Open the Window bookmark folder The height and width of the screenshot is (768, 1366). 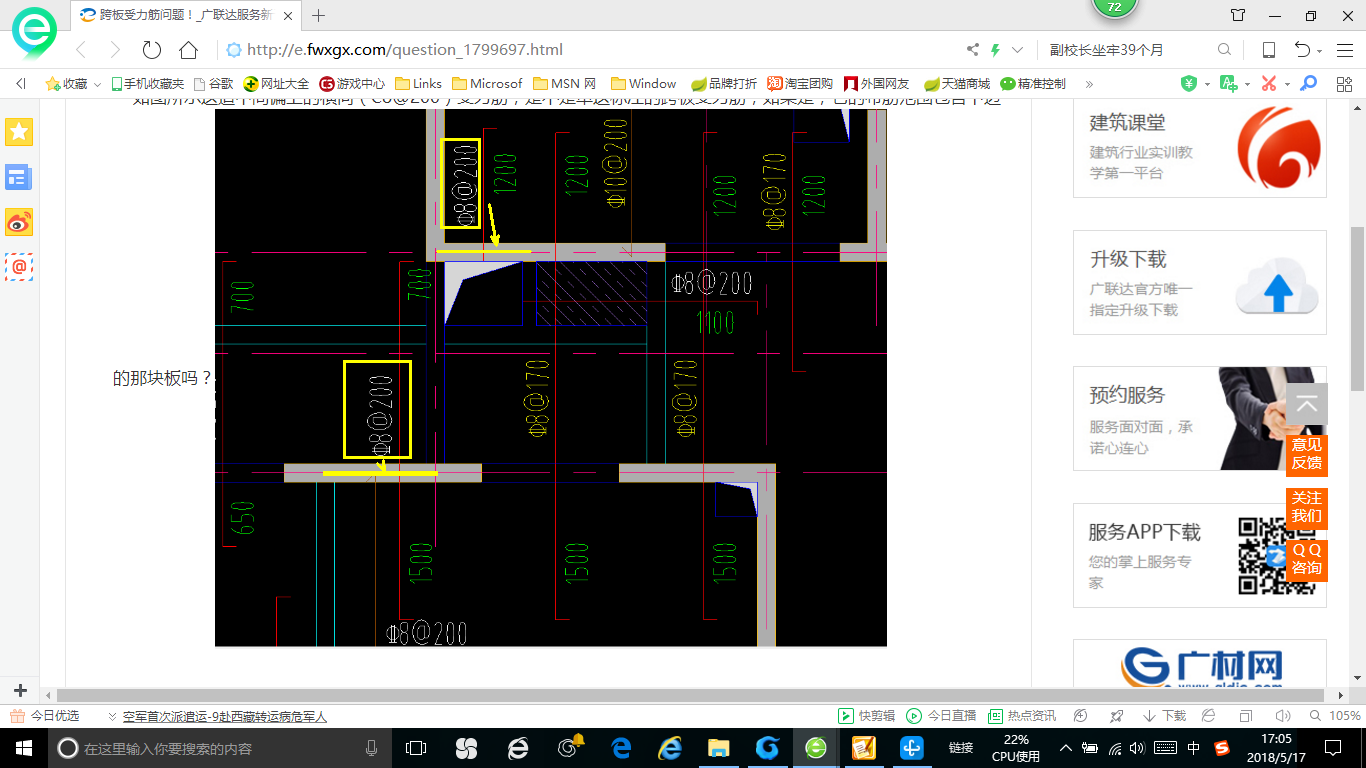point(643,84)
